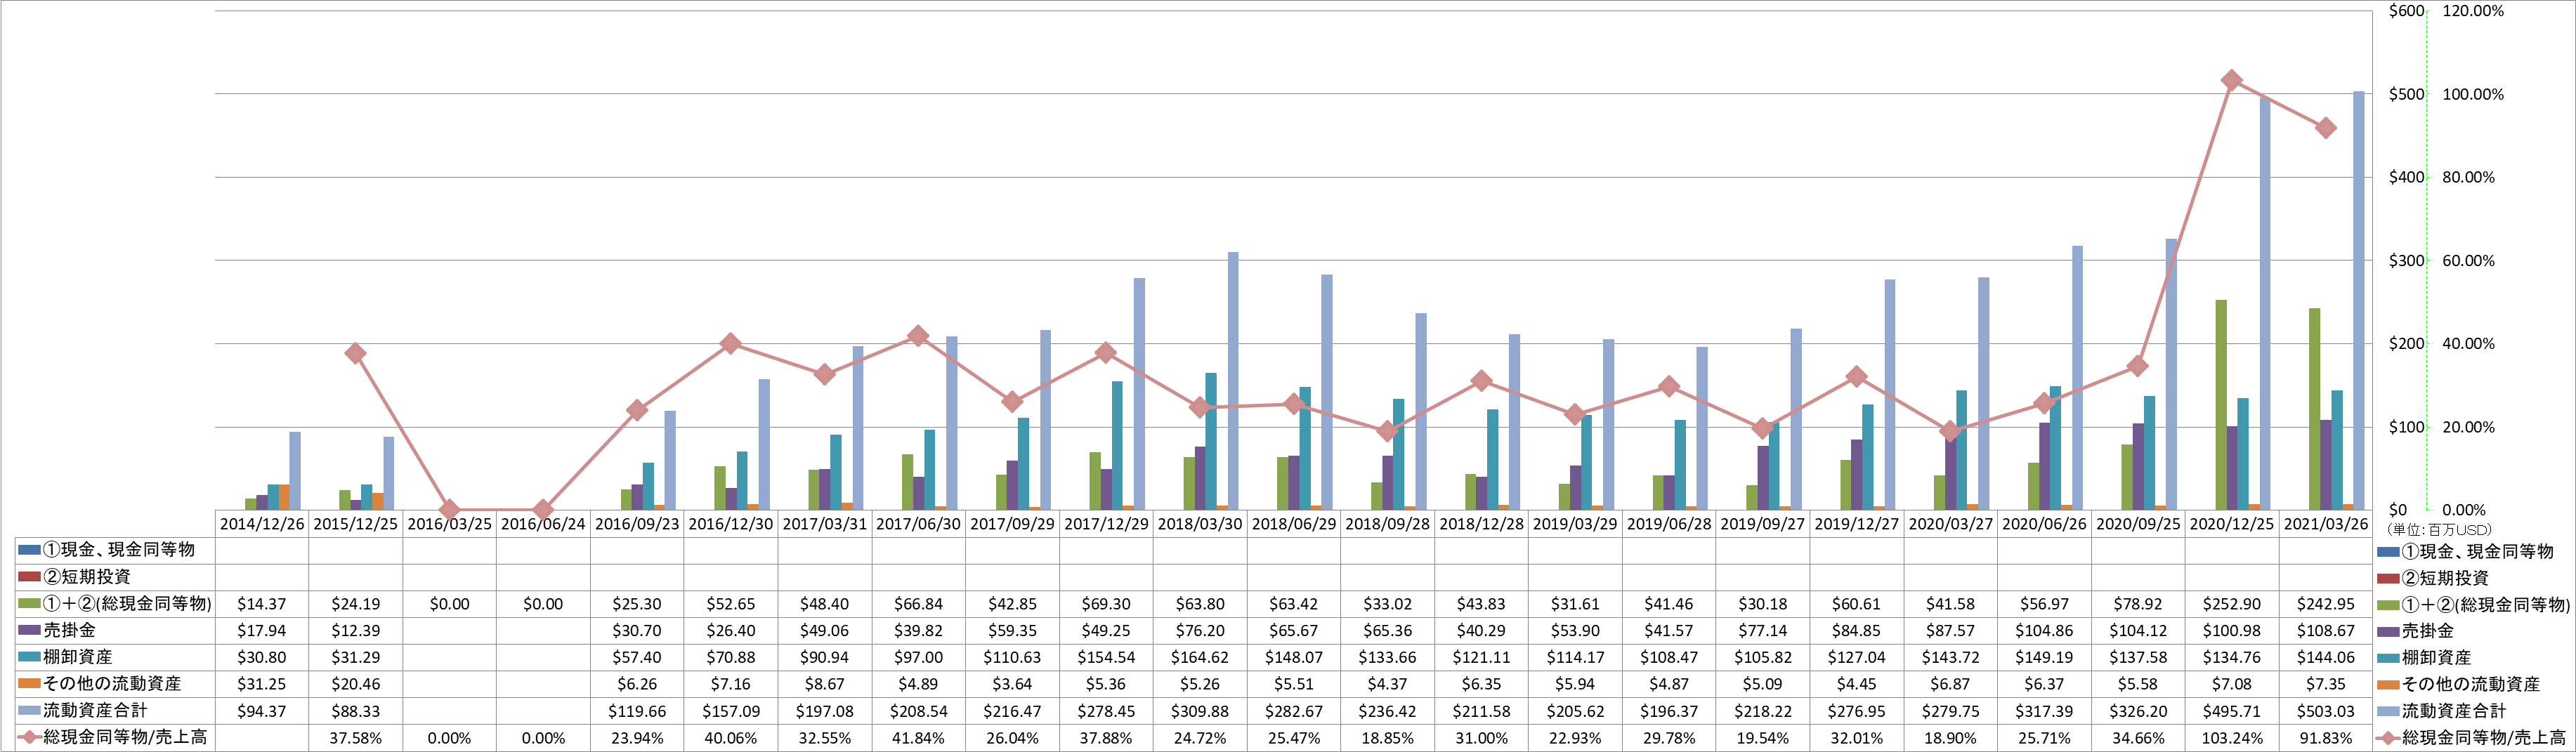Select the diamond marker peak at 2020/12/25
Image resolution: width=2576 pixels, height=752 pixels.
pyautogui.click(x=2232, y=81)
